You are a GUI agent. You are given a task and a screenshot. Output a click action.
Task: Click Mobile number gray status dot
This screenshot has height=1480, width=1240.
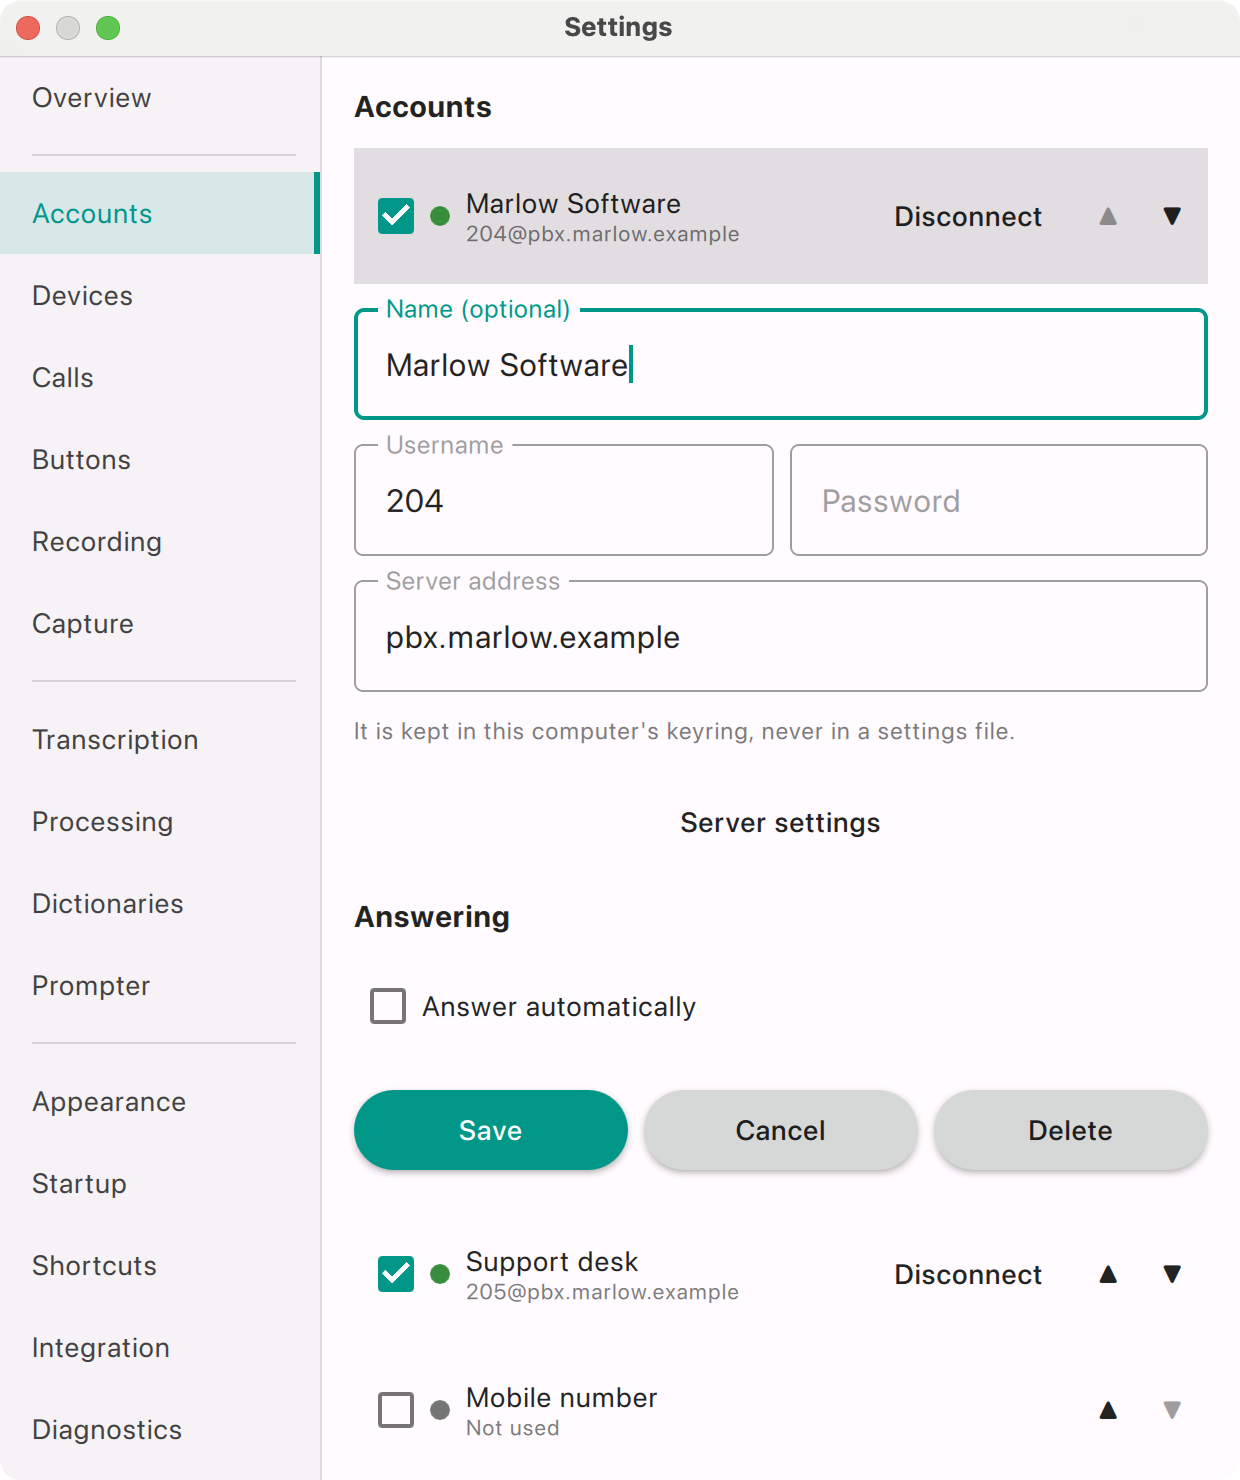click(440, 1410)
